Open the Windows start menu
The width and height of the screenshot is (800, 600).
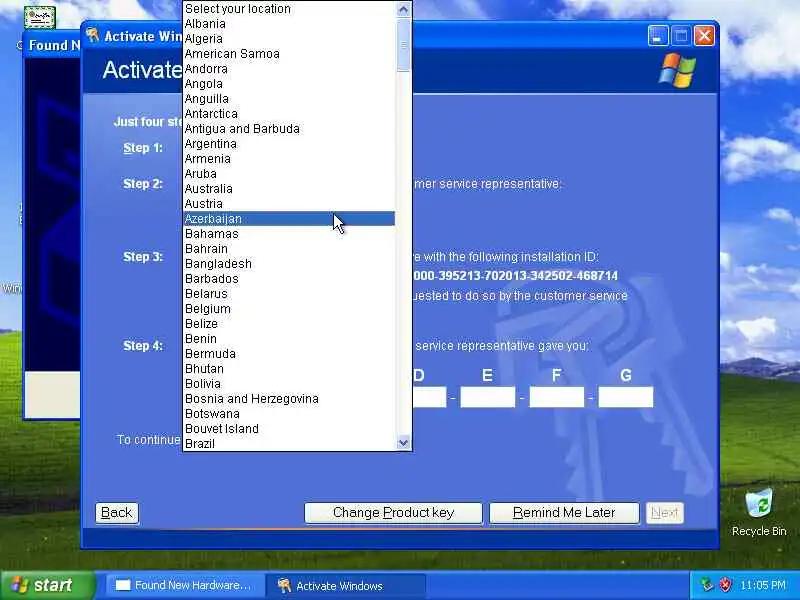tap(48, 585)
